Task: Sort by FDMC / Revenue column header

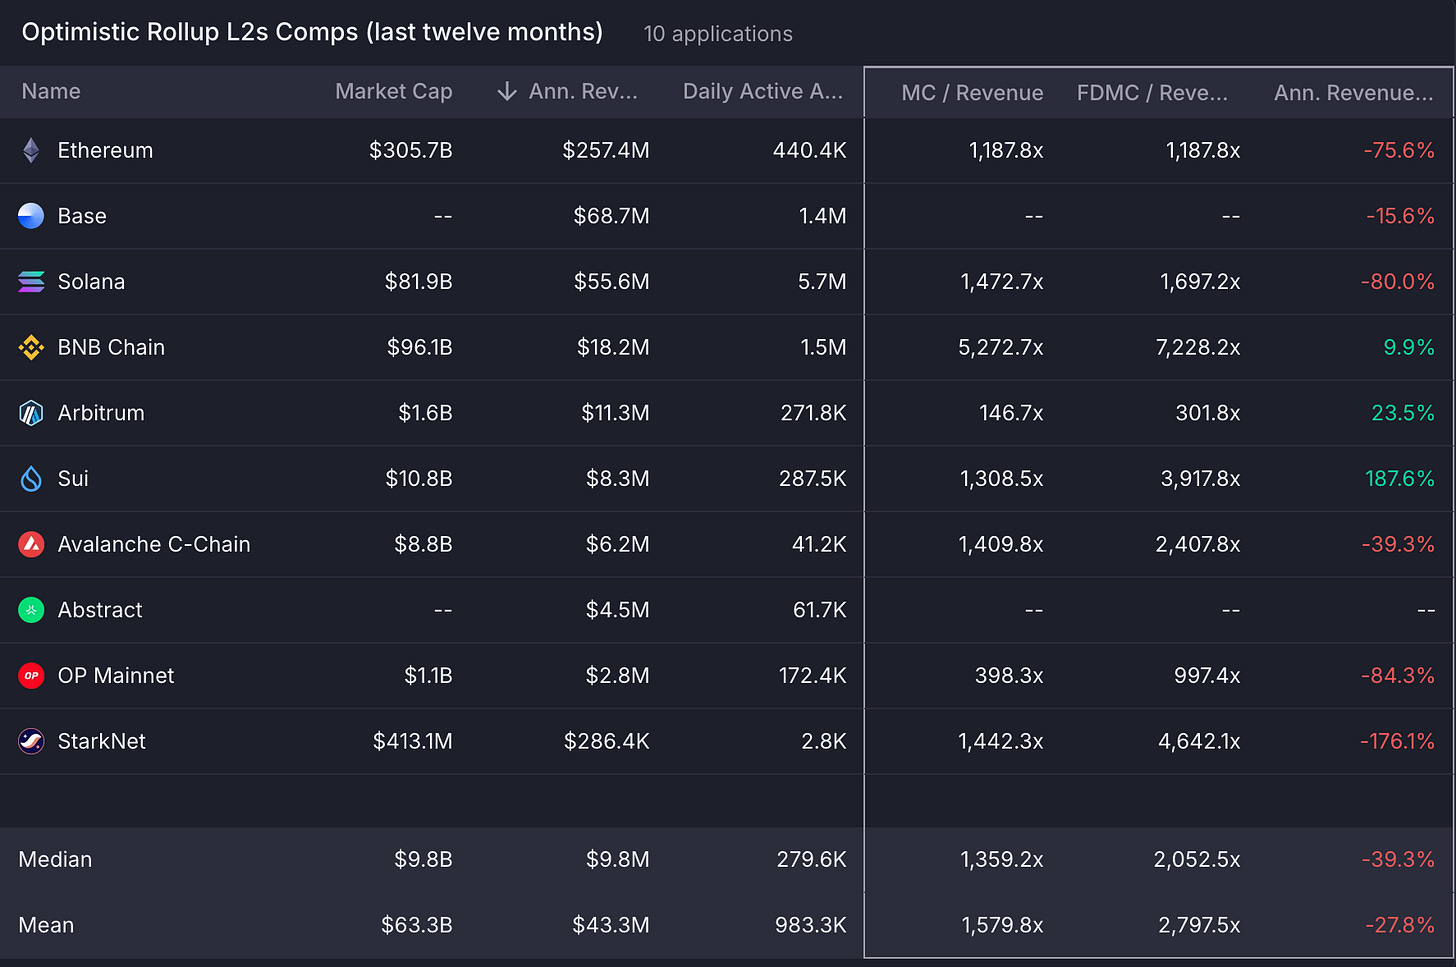Action: tap(1152, 93)
